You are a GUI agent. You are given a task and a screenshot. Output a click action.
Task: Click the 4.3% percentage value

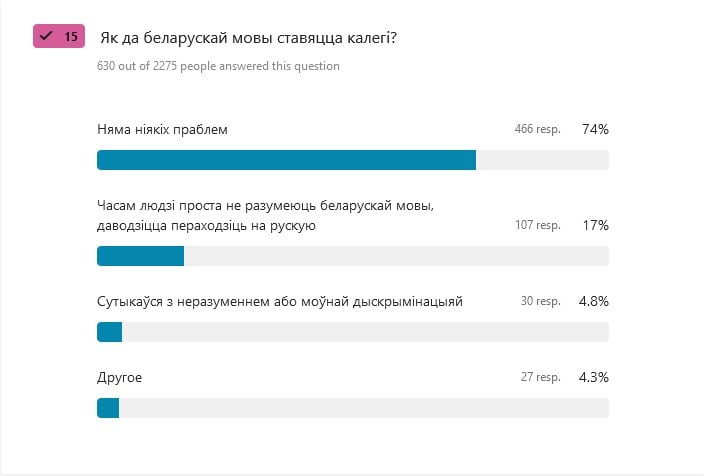click(x=594, y=377)
